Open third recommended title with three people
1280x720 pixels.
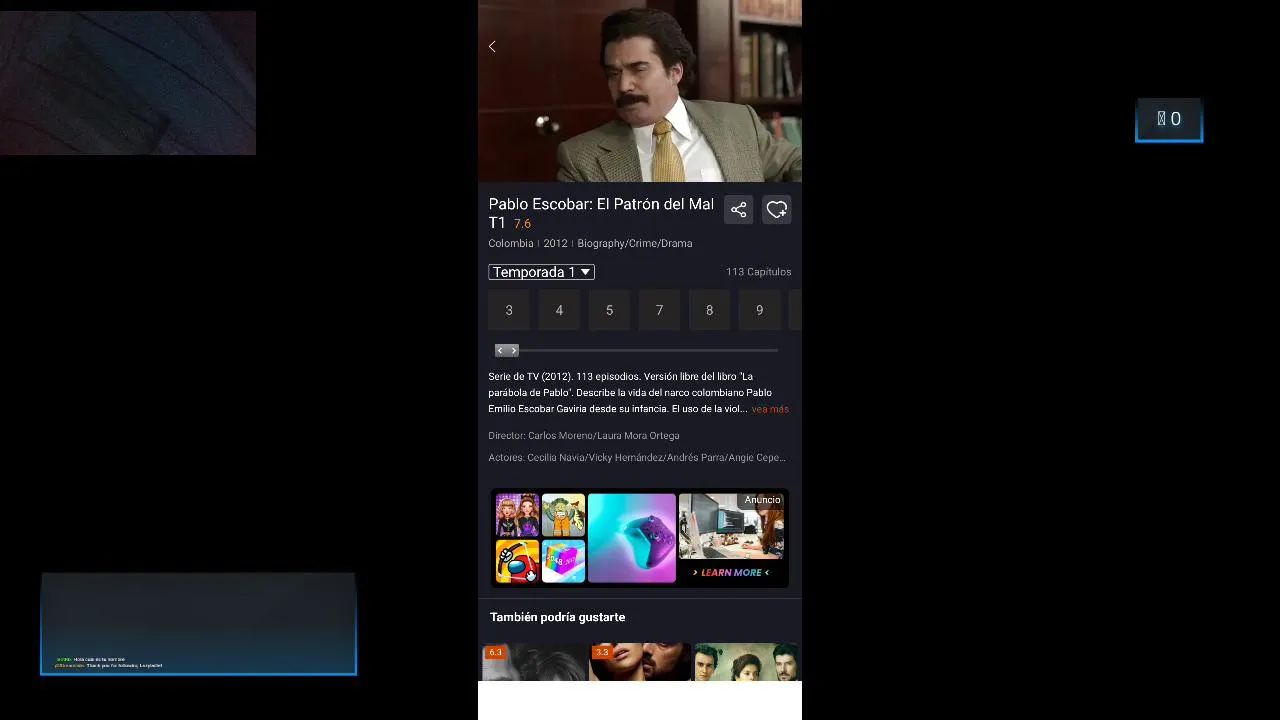[747, 662]
